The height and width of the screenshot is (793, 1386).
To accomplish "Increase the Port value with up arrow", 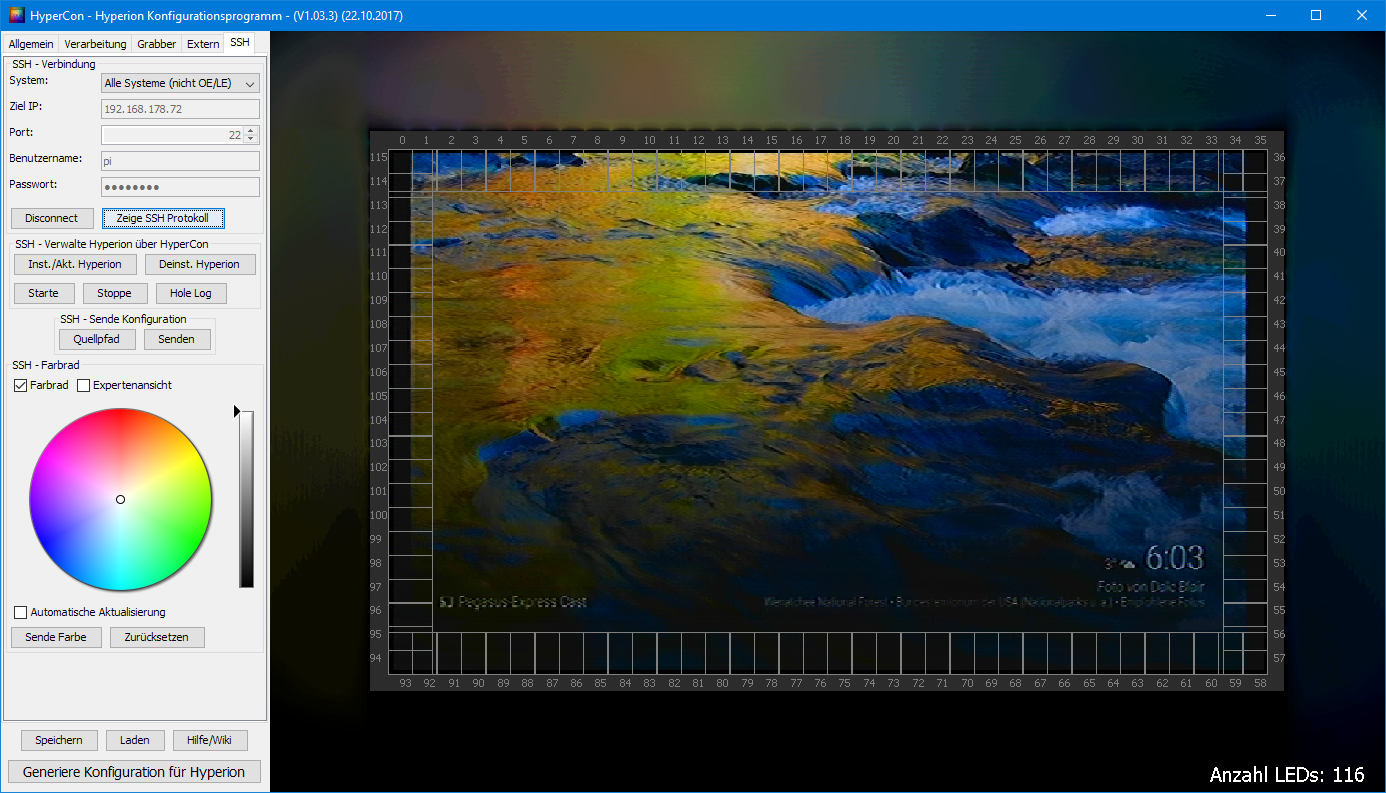I will [250, 131].
